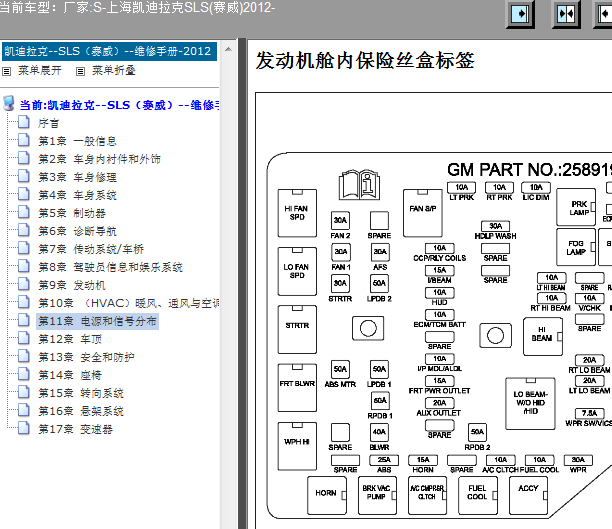Collapse all menus via 菜单折叠

[114, 71]
